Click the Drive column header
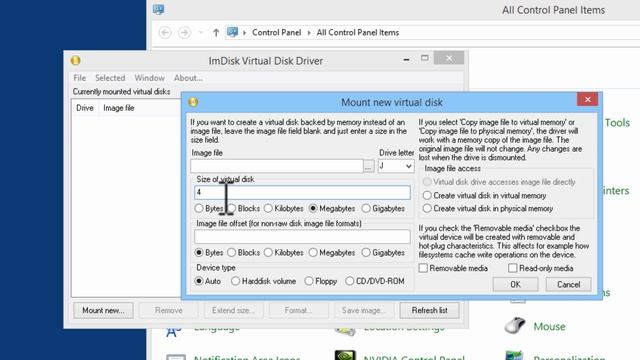Viewport: 640px width, 360px height. pos(85,108)
